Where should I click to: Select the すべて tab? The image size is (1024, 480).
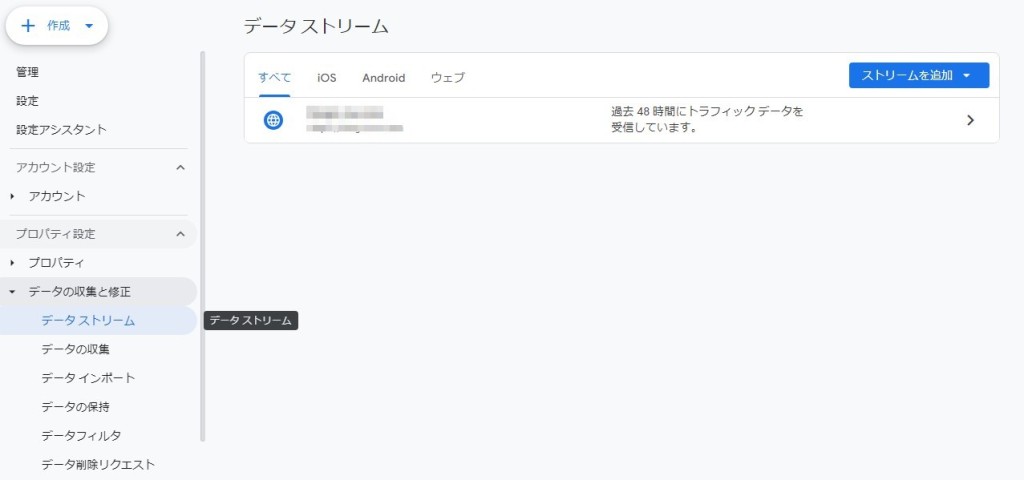tap(274, 77)
